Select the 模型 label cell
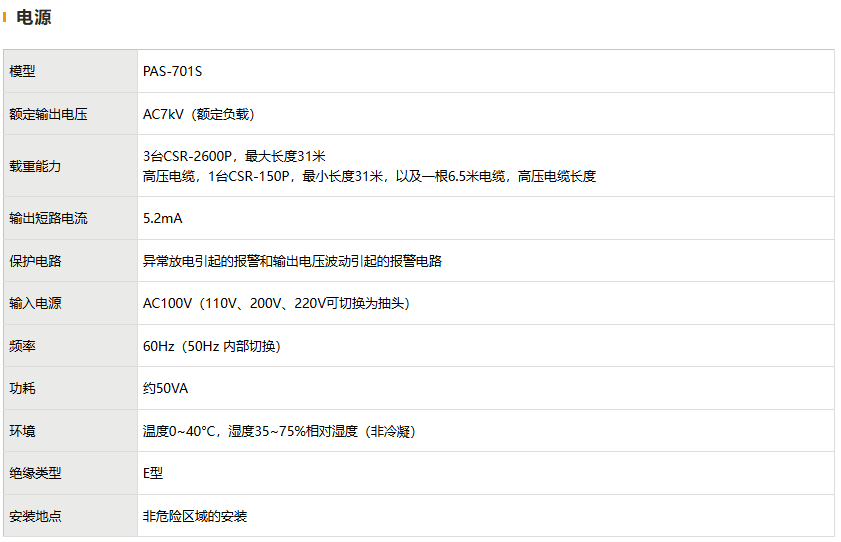Viewport: 841px width, 542px height. tap(71, 71)
